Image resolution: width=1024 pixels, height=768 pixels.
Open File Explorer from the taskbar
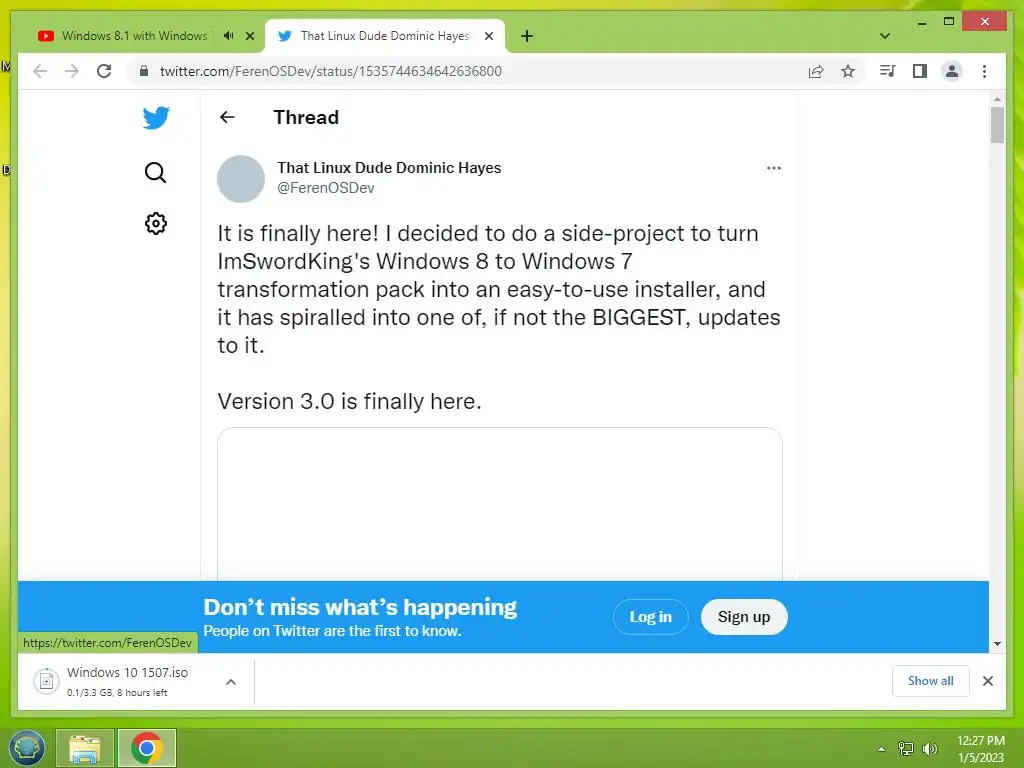coord(85,748)
